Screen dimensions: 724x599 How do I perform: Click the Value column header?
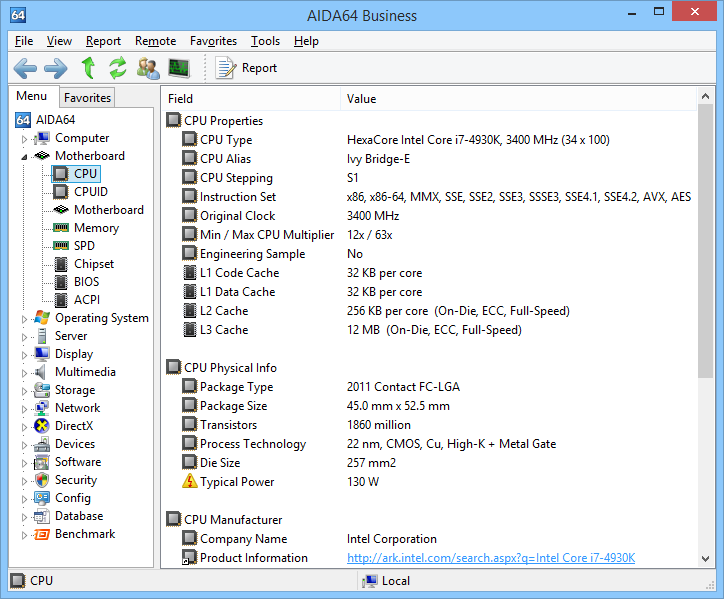click(361, 99)
